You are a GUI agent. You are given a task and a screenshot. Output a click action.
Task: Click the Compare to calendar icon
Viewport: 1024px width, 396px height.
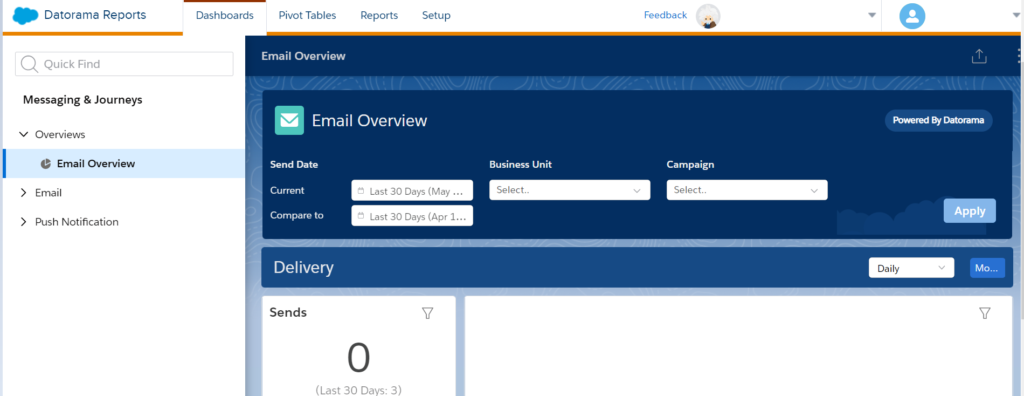click(360, 216)
